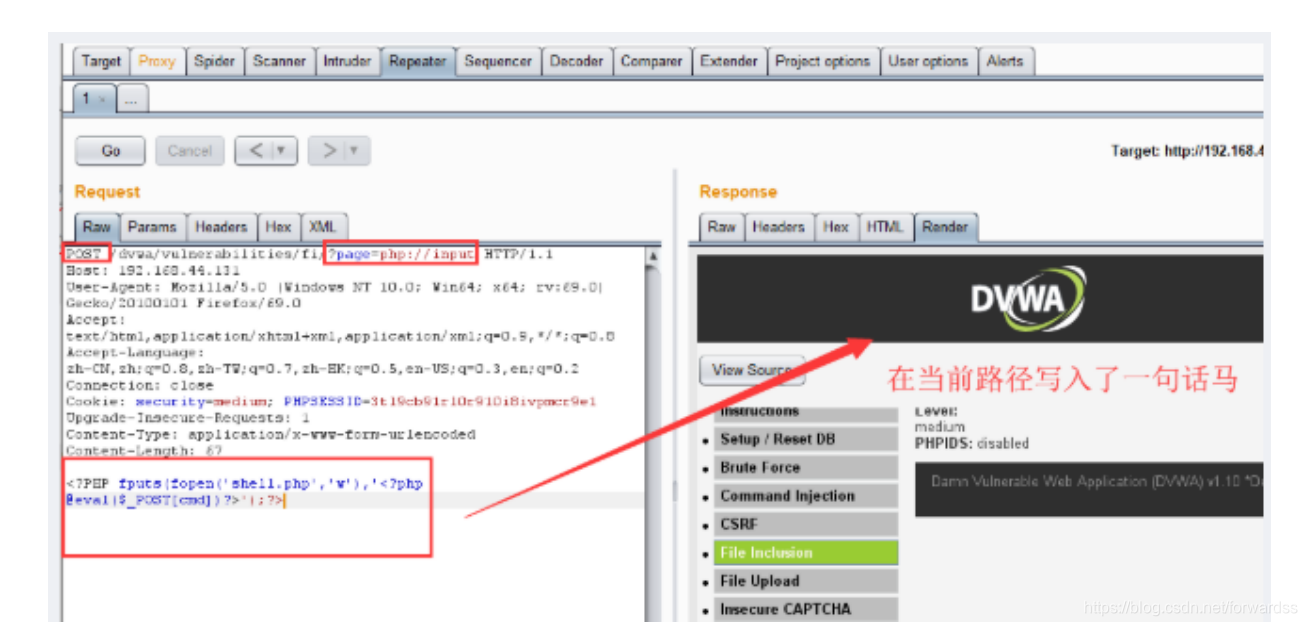1307x626 pixels.
Task: Select the Repeater tab
Action: [x=418, y=62]
